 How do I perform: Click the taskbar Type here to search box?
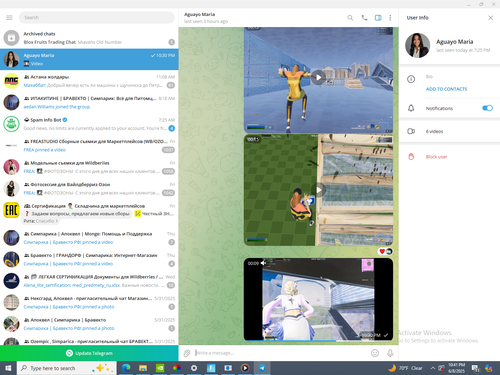(67, 368)
